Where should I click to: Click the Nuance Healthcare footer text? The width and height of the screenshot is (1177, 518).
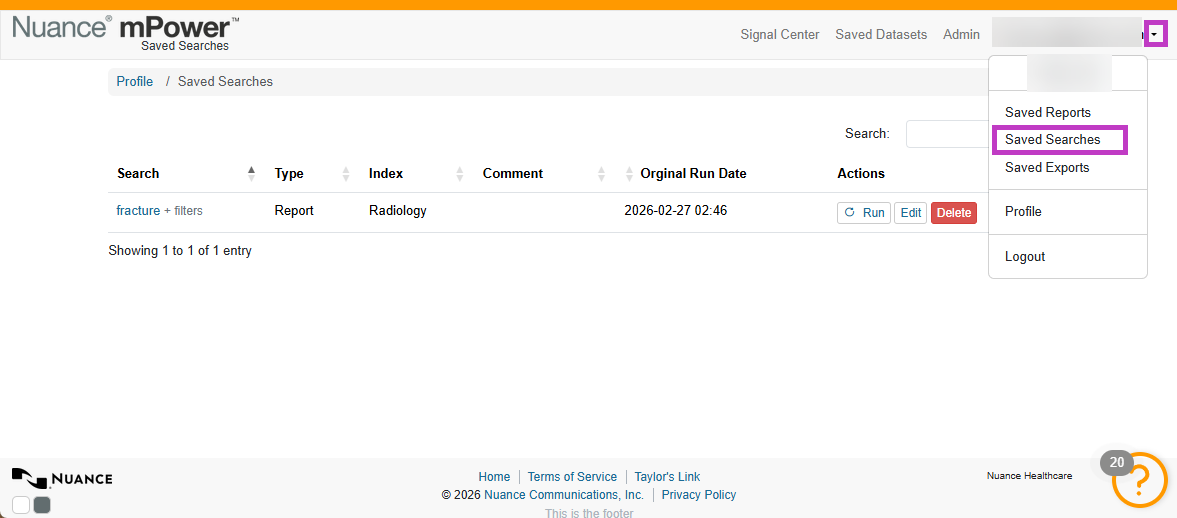coord(1029,476)
